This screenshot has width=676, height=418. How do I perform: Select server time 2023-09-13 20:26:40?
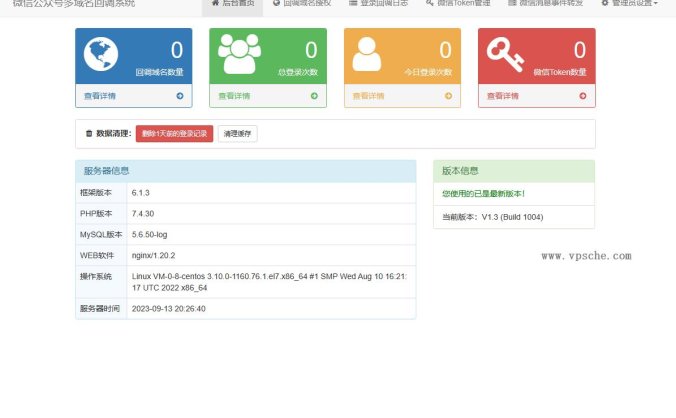click(169, 309)
